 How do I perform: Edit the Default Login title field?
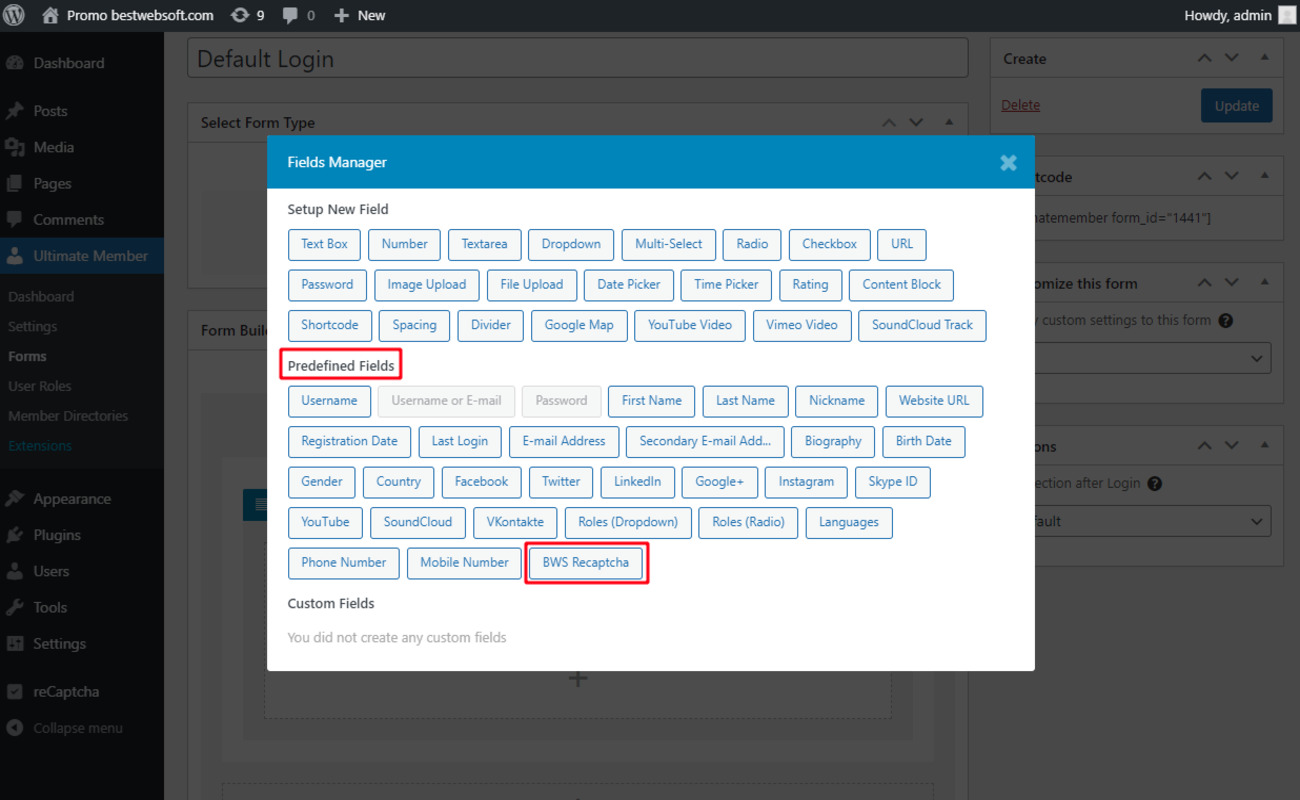[x=578, y=59]
